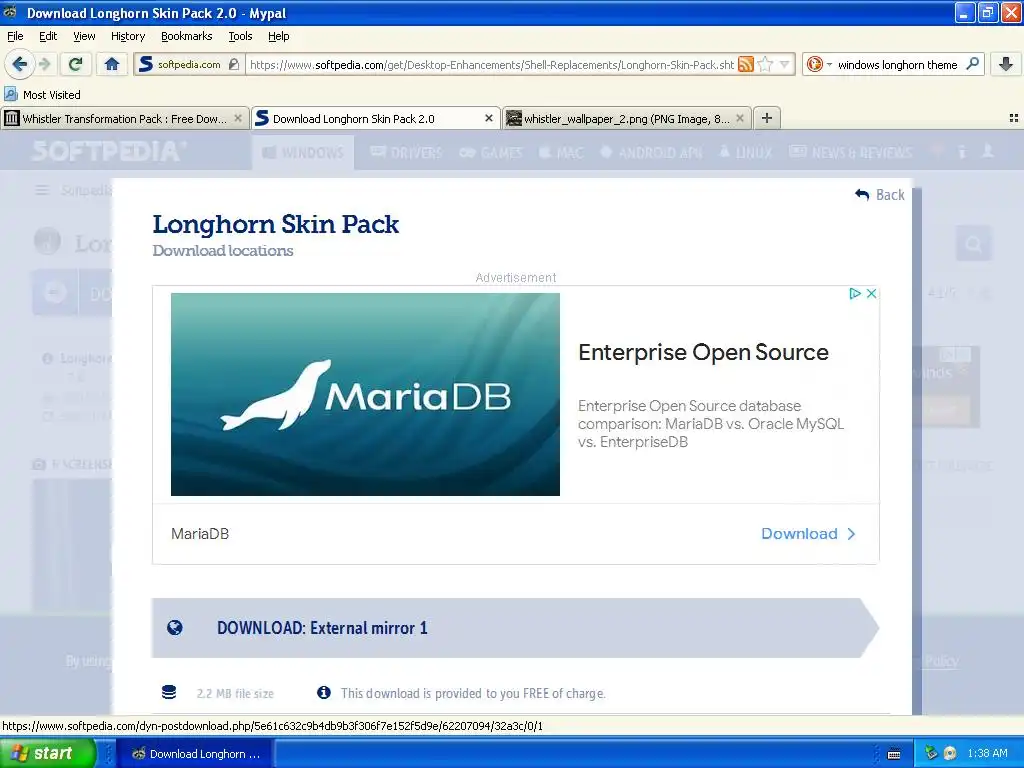Click the globe icon beside External mirror 1
Screen dimensions: 1024x768
(x=174, y=628)
